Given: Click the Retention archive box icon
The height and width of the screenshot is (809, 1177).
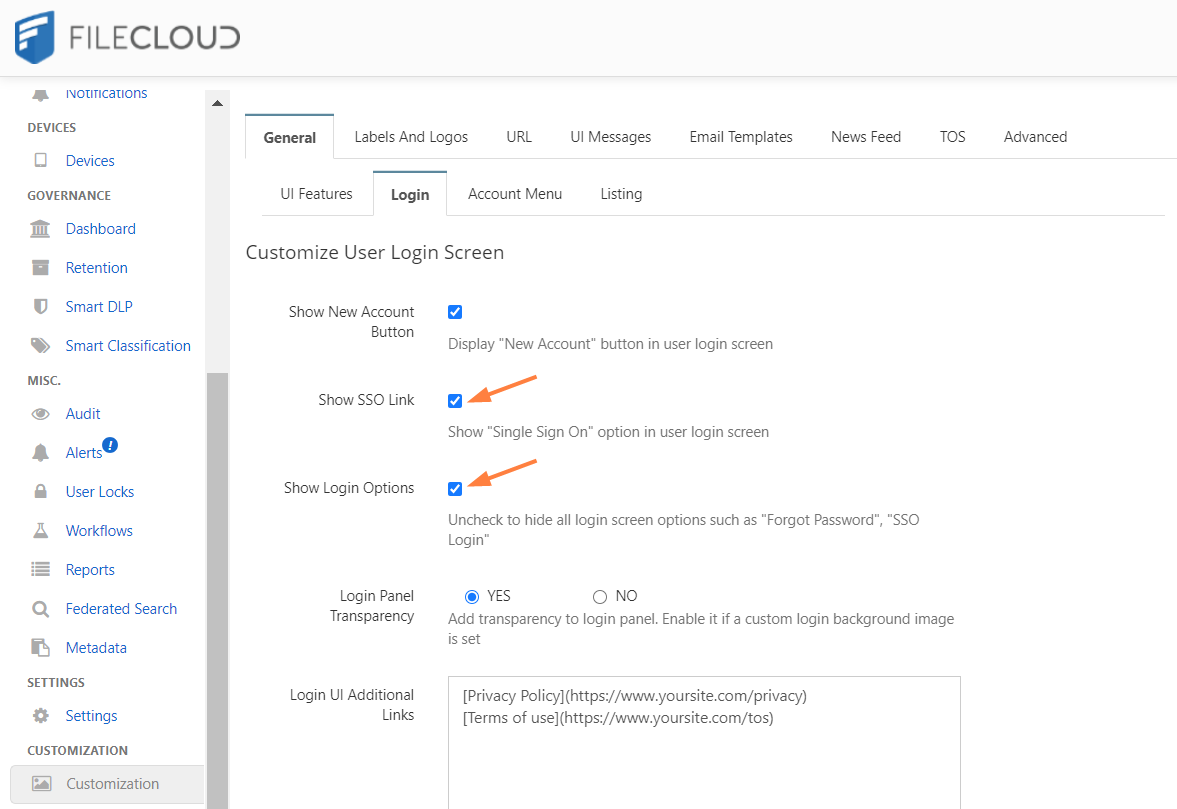Looking at the screenshot, I should [41, 268].
